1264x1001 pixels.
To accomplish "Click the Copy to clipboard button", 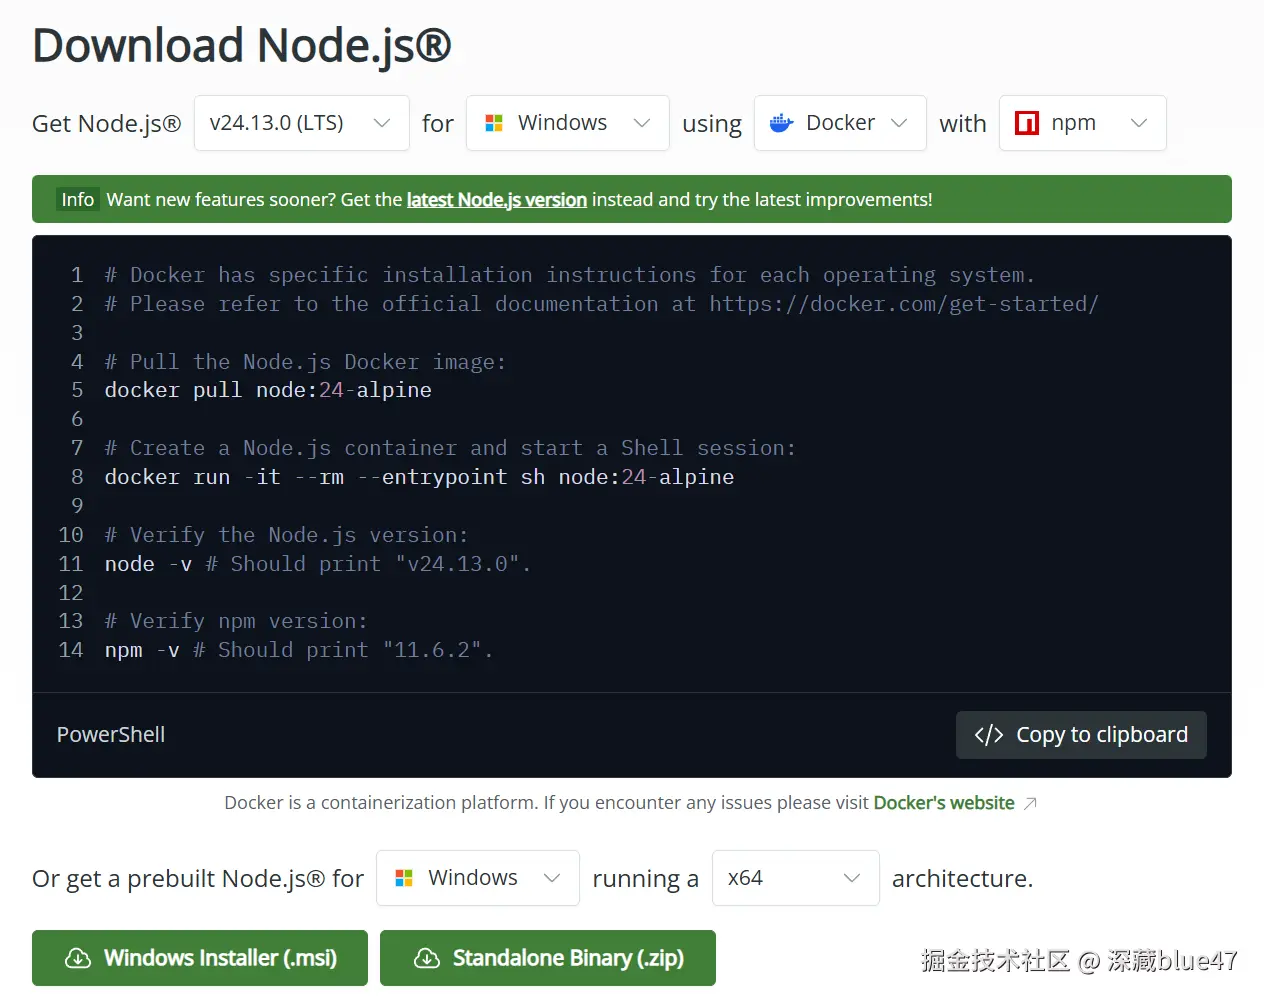I will (x=1081, y=734).
